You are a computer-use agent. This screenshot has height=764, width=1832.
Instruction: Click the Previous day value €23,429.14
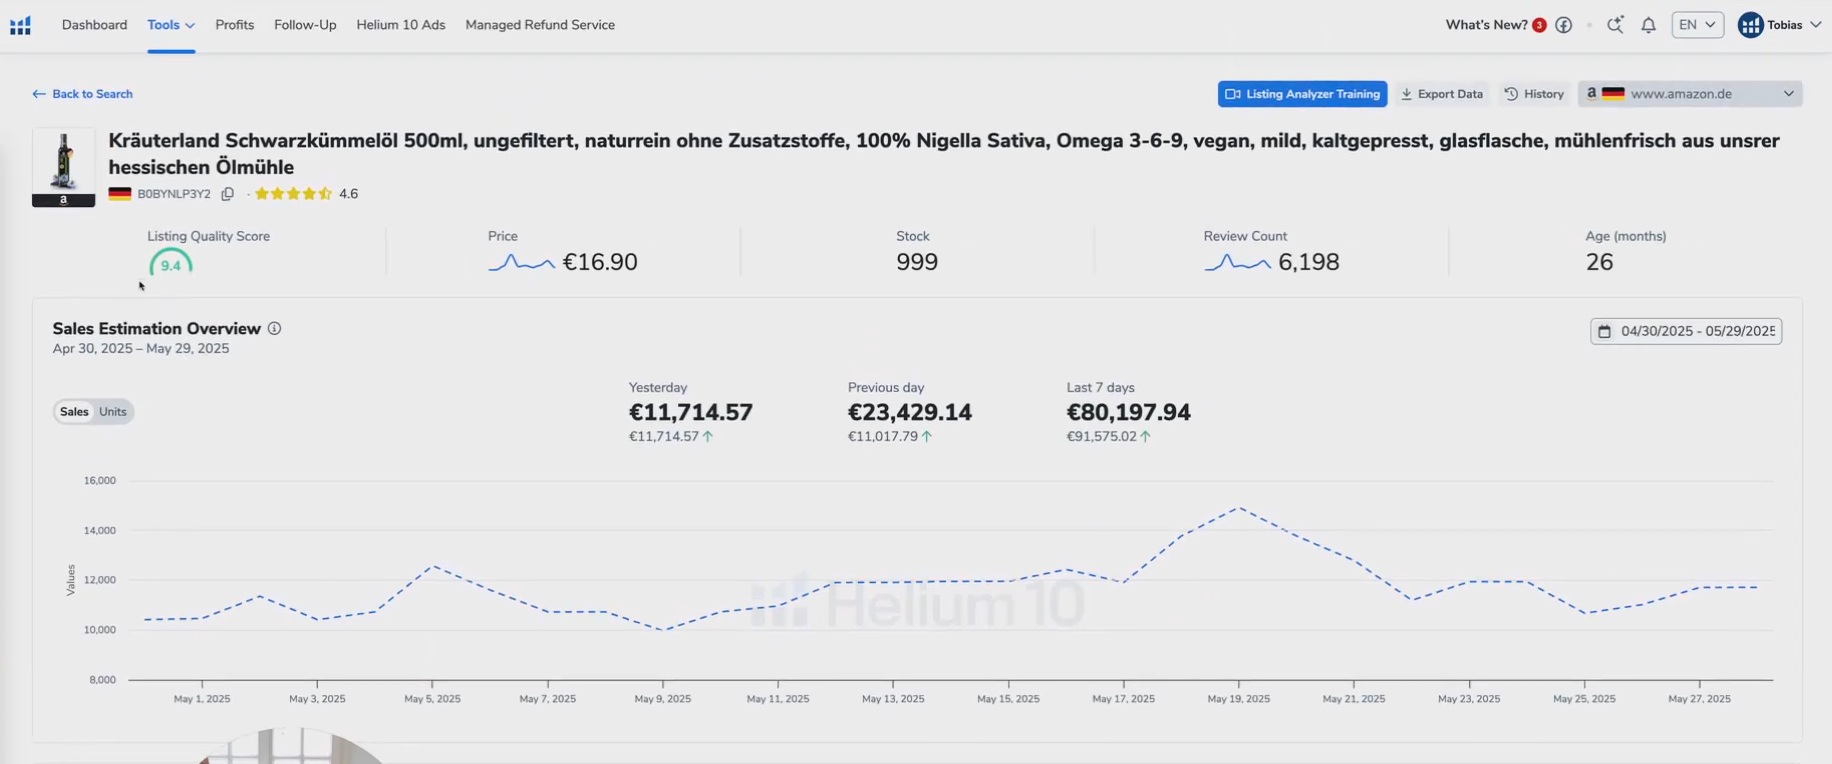[910, 412]
